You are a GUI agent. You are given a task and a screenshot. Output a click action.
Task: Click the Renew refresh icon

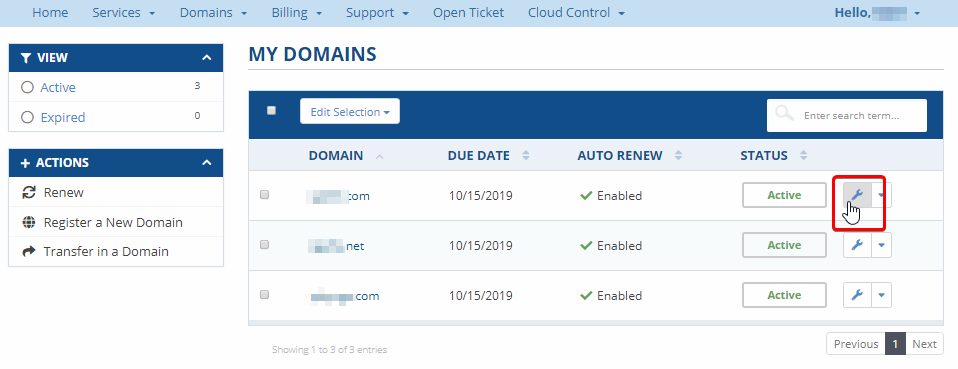(29, 192)
